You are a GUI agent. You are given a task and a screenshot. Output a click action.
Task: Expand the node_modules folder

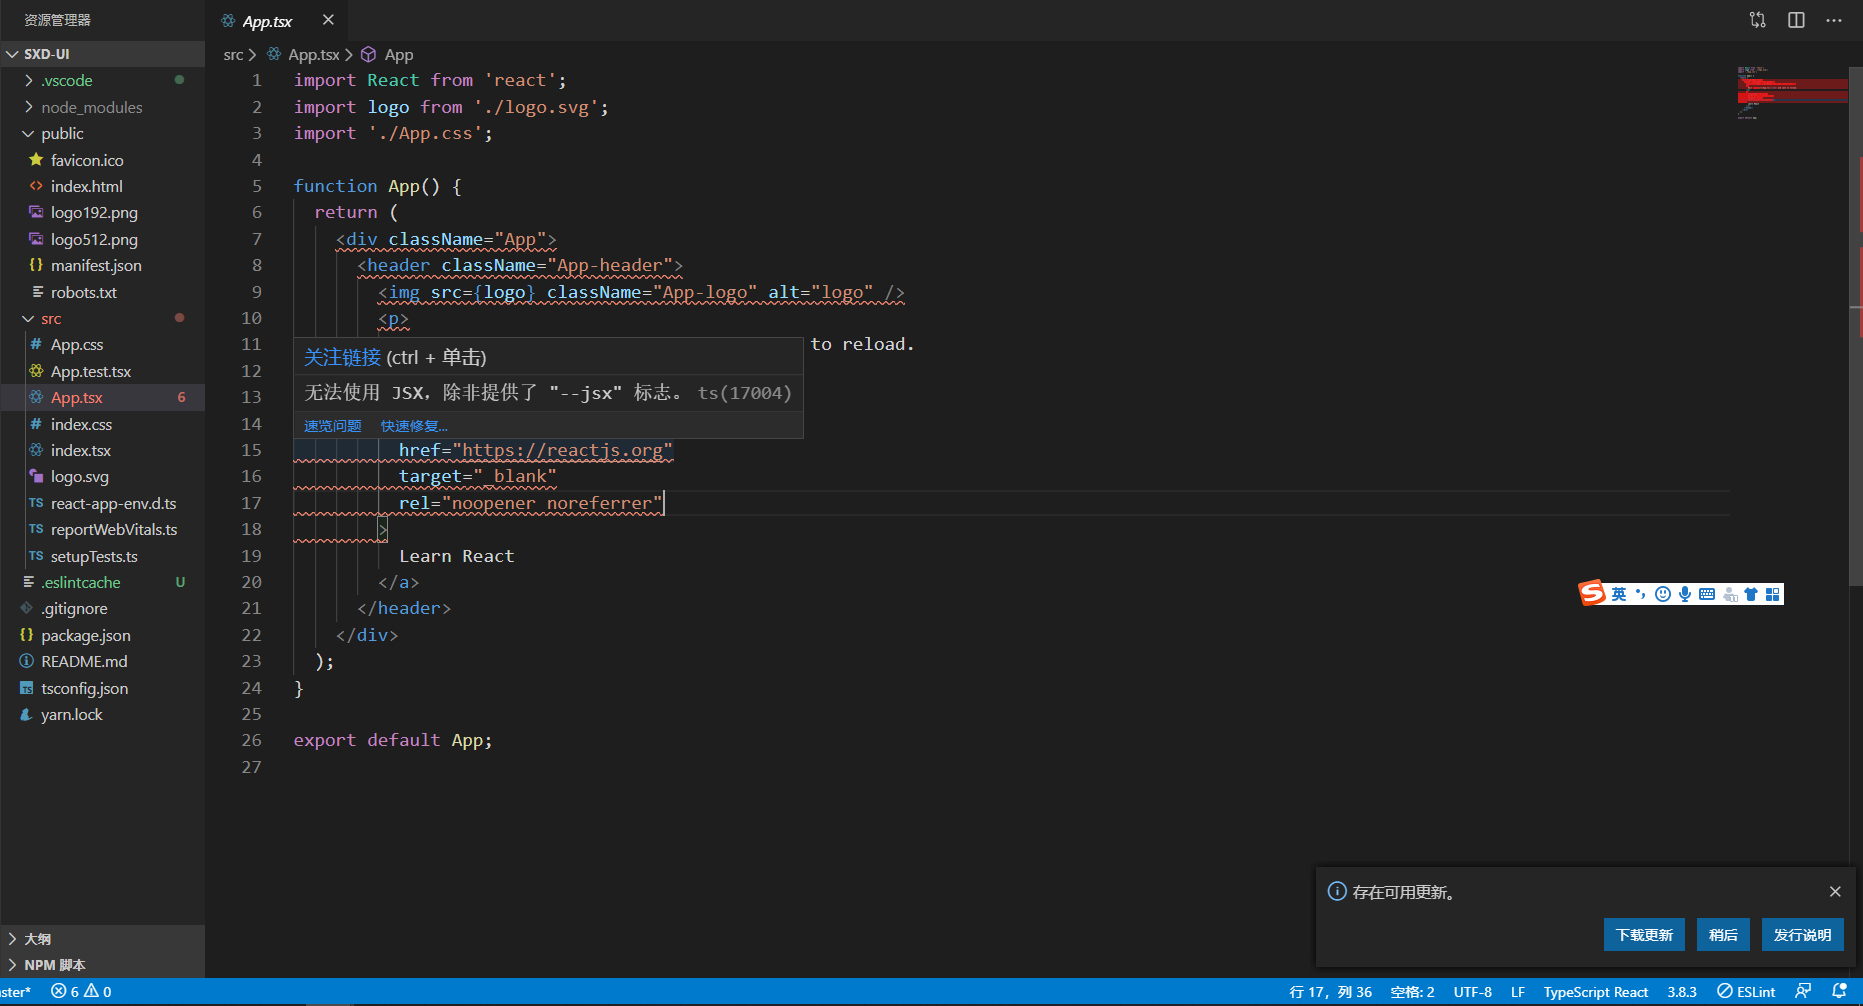coord(102,107)
